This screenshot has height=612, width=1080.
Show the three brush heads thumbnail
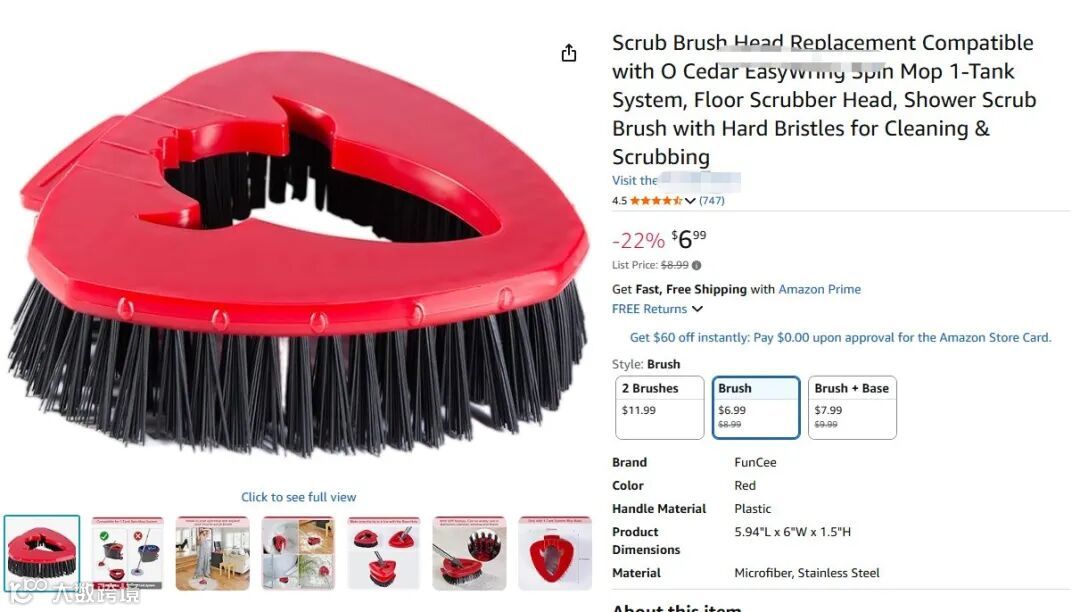pyautogui.click(x=384, y=553)
